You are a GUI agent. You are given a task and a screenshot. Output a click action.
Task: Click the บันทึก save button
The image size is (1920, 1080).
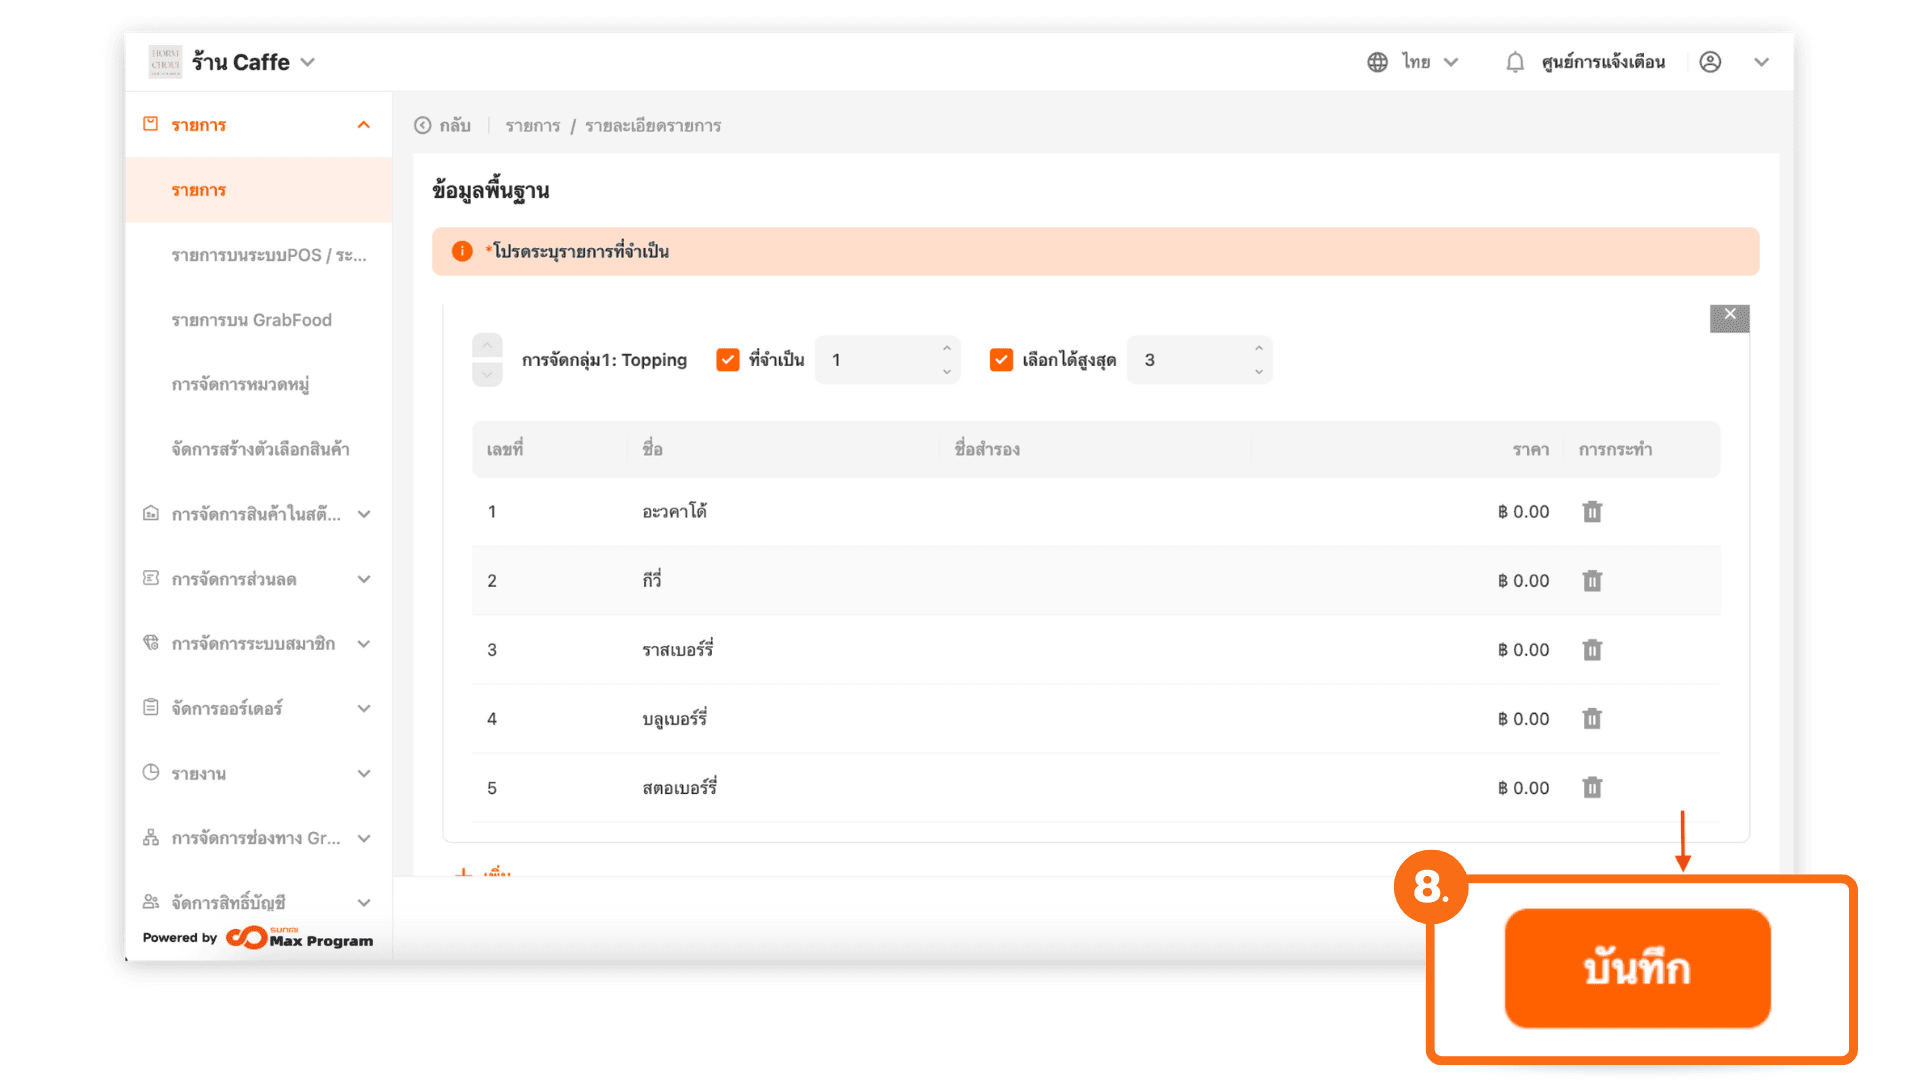click(1637, 968)
